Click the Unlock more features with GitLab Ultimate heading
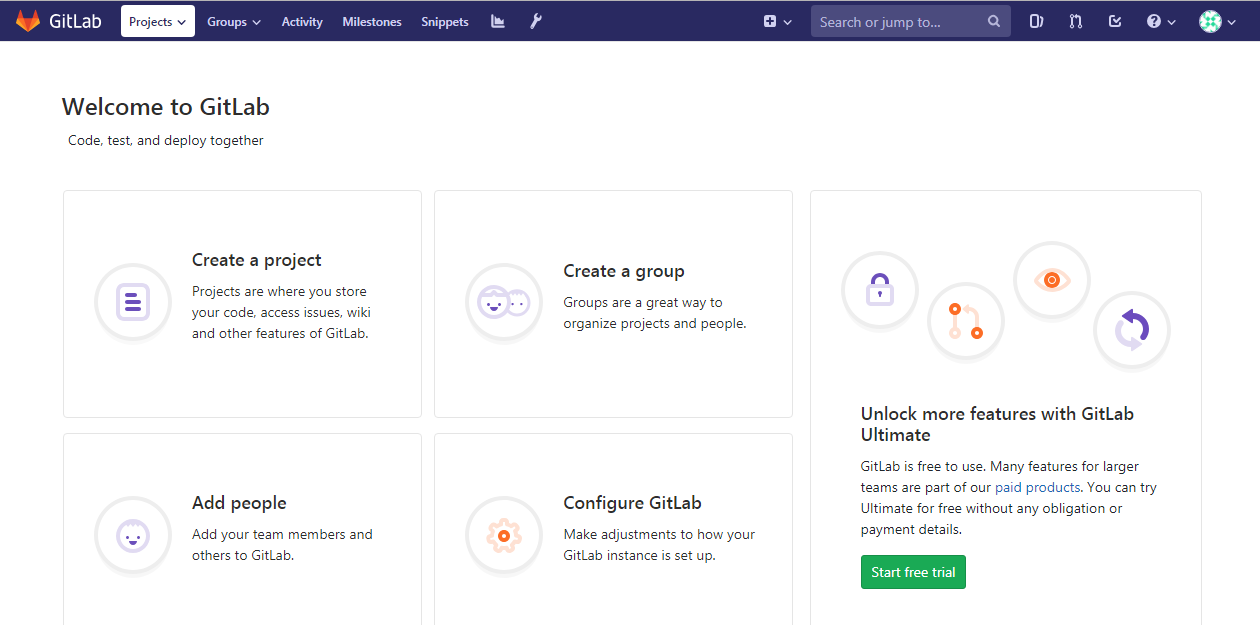The image size is (1260, 625). coord(997,424)
